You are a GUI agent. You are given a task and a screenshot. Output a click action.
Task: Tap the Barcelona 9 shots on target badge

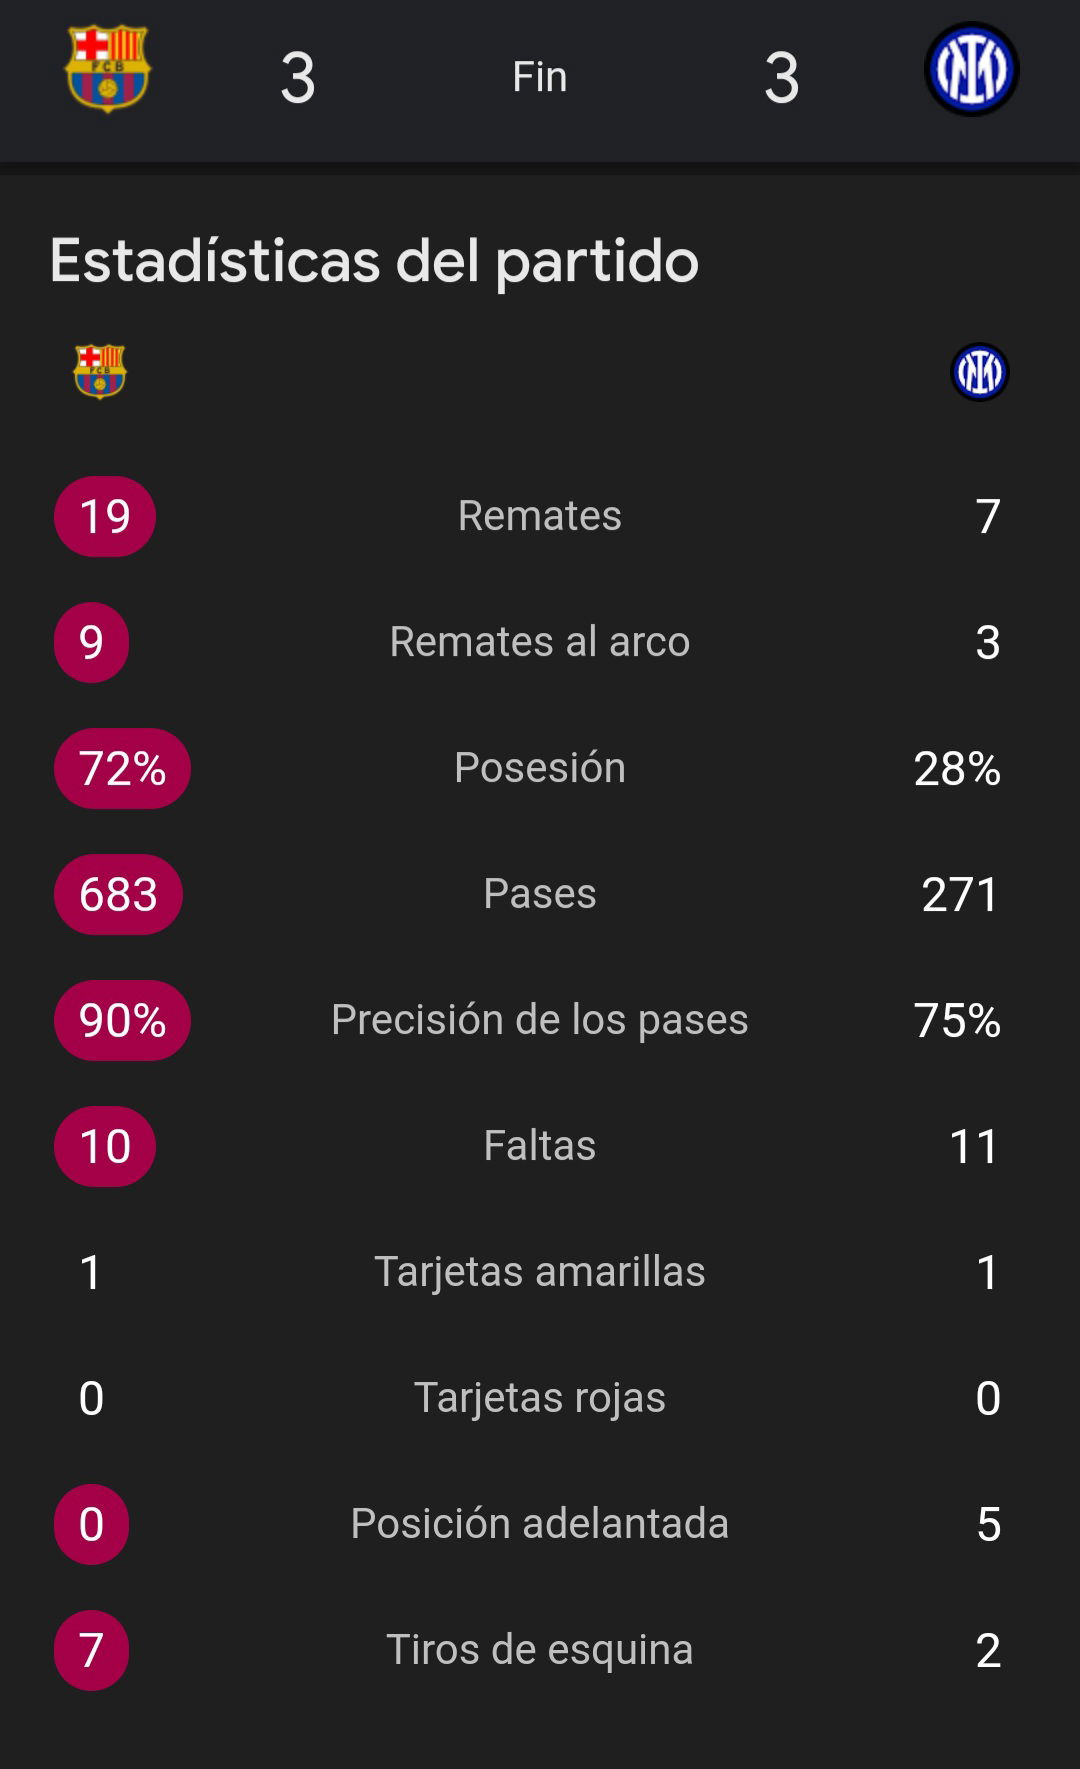pyautogui.click(x=91, y=642)
